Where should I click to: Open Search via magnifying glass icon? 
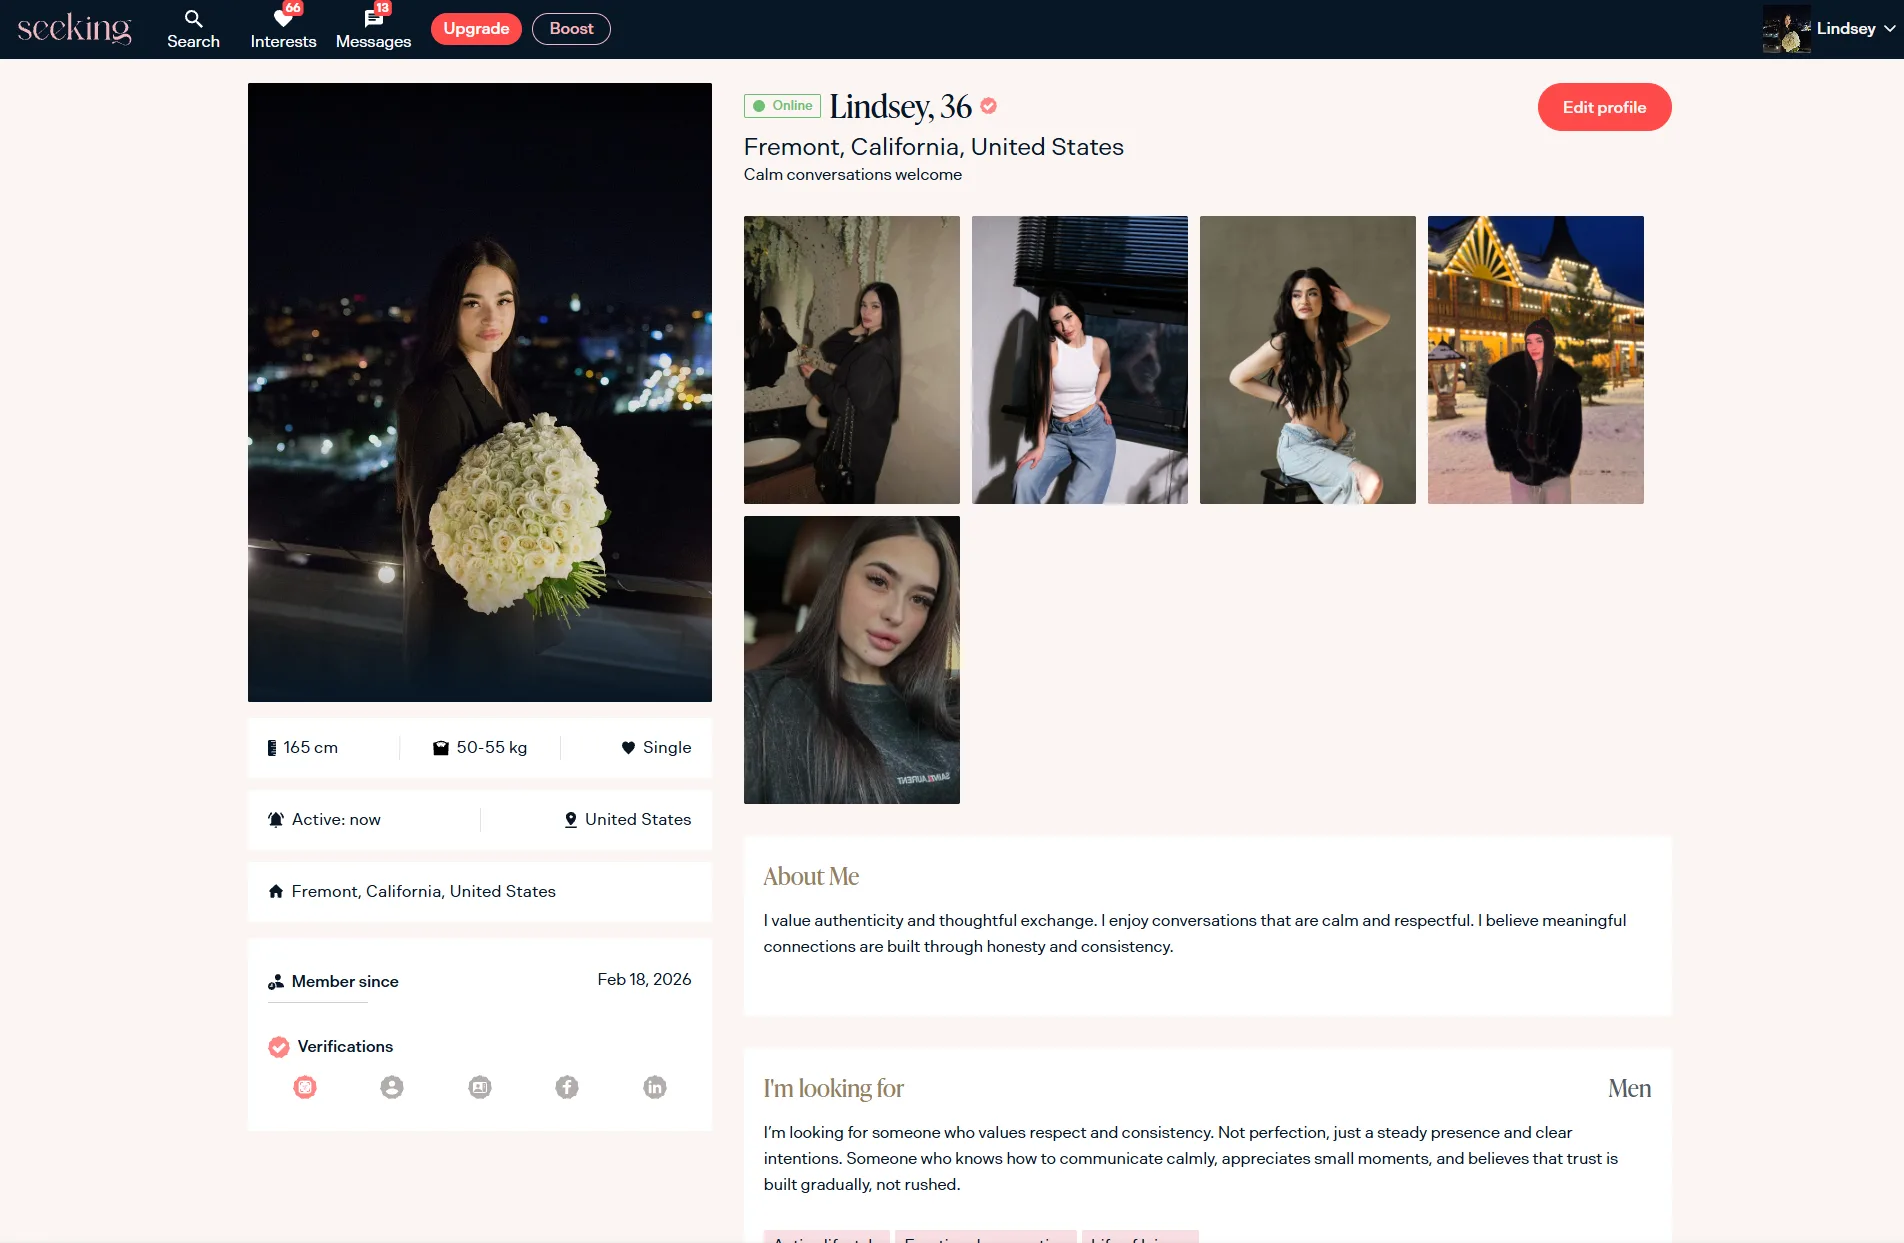pyautogui.click(x=193, y=19)
